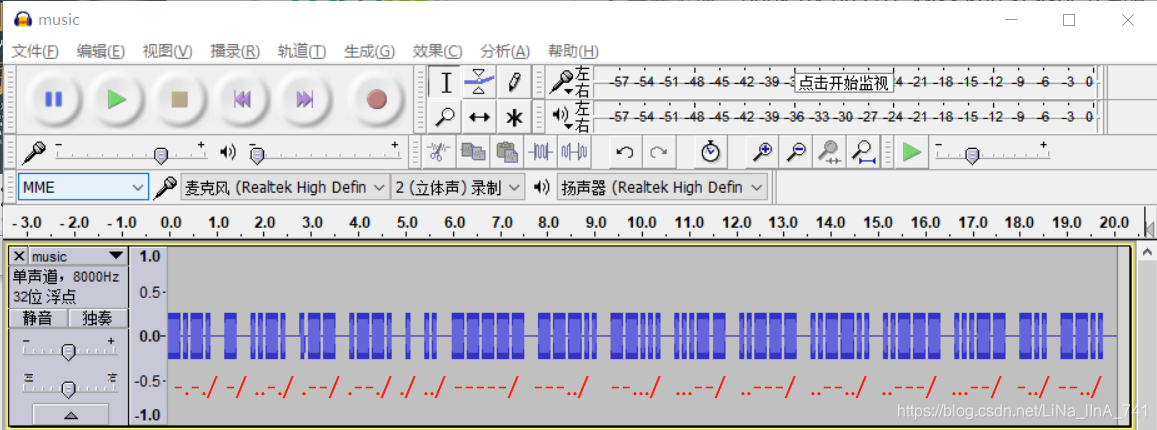Image resolution: width=1157 pixels, height=430 pixels.
Task: Click the Silence audio icon
Action: 574,153
